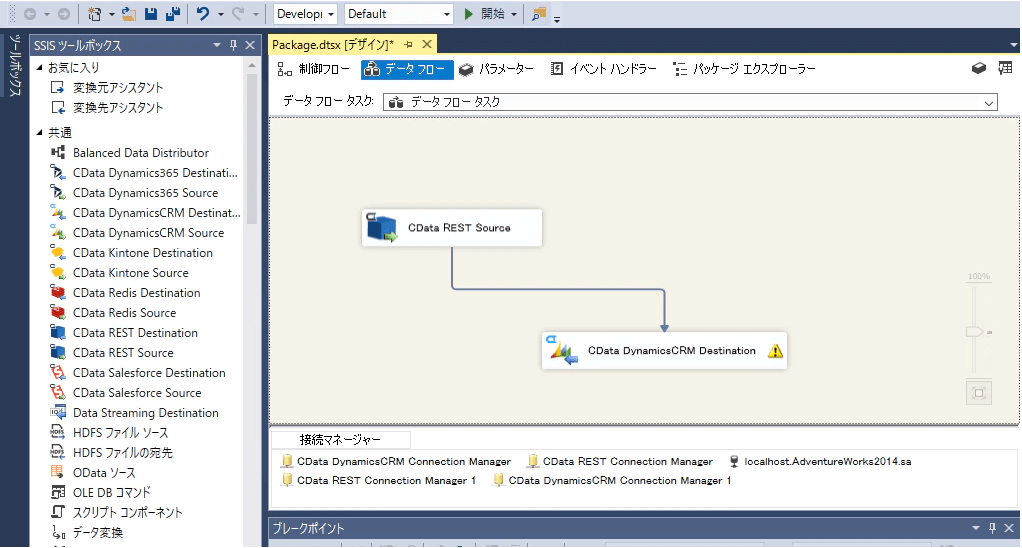Click the CData DynamicsCRM Destination component icon on canvas
Image resolution: width=1022 pixels, height=548 pixels.
[562, 351]
